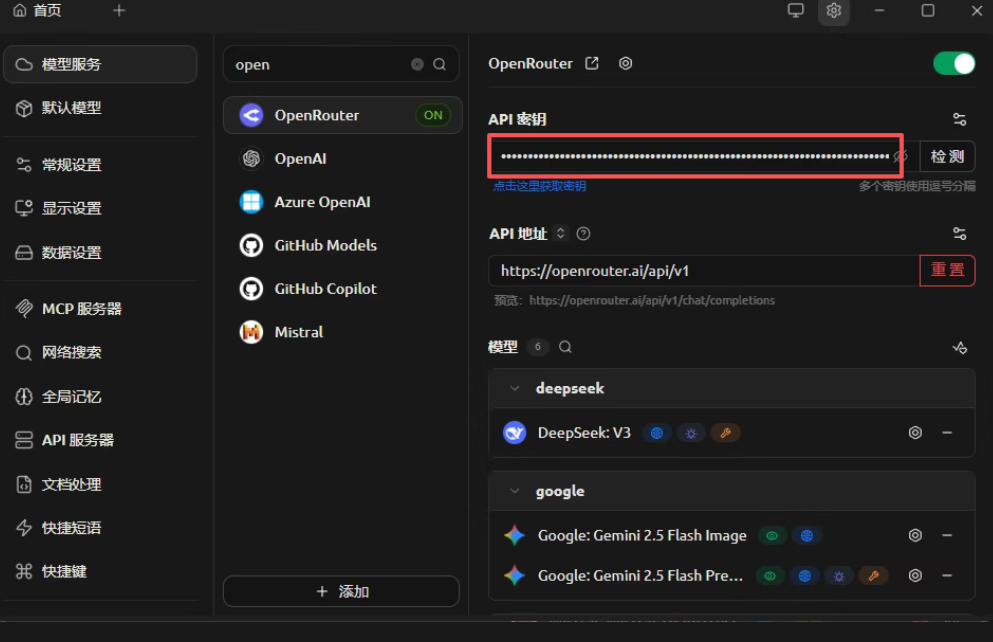Click into the API 密钥 field
Image resolution: width=993 pixels, height=642 pixels.
(695, 156)
